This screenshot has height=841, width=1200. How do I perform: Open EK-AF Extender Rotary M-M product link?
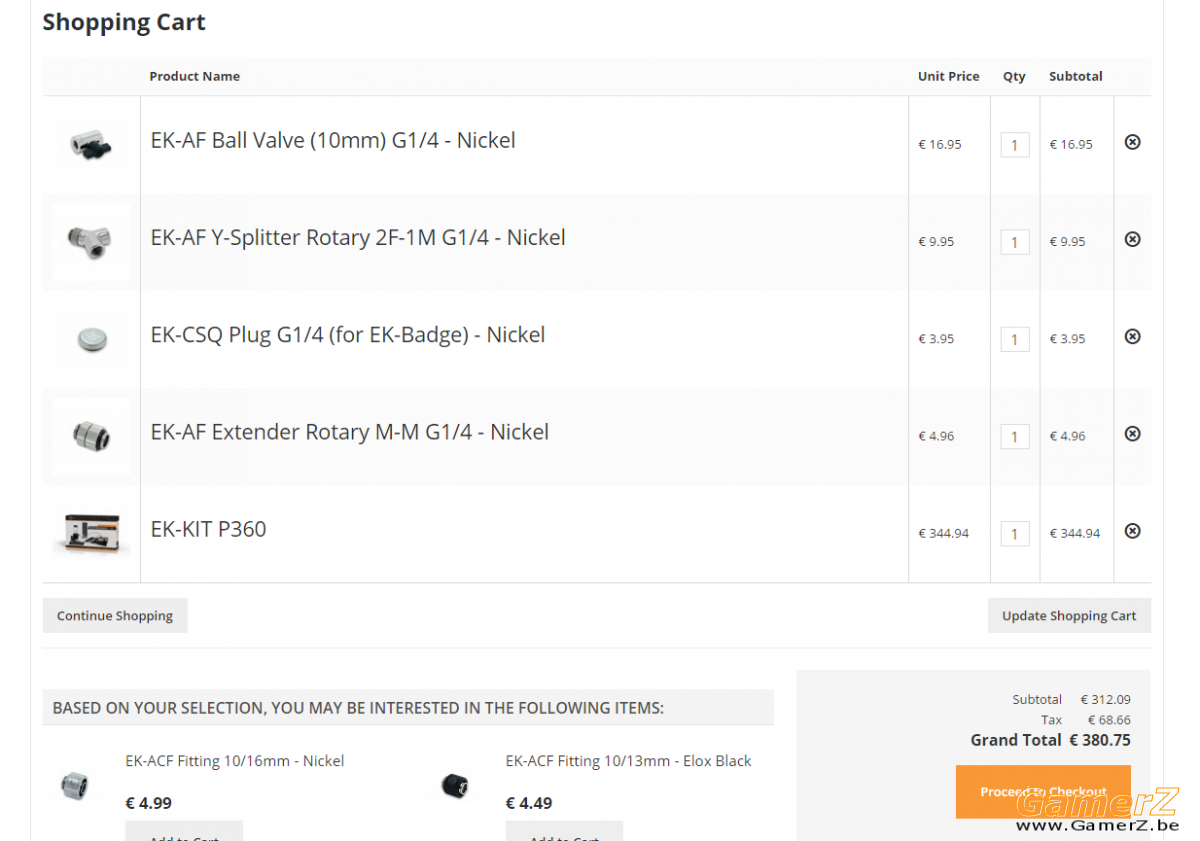coord(350,432)
